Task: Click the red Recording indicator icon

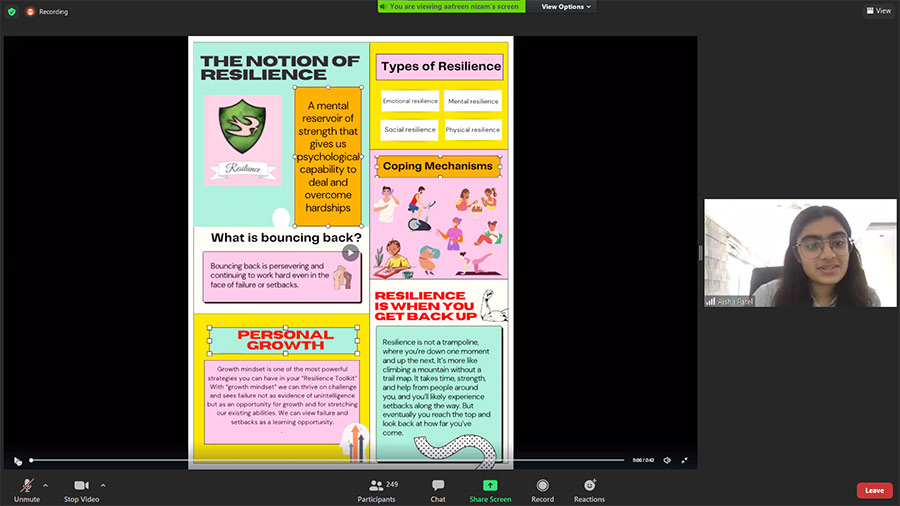Action: [30, 11]
